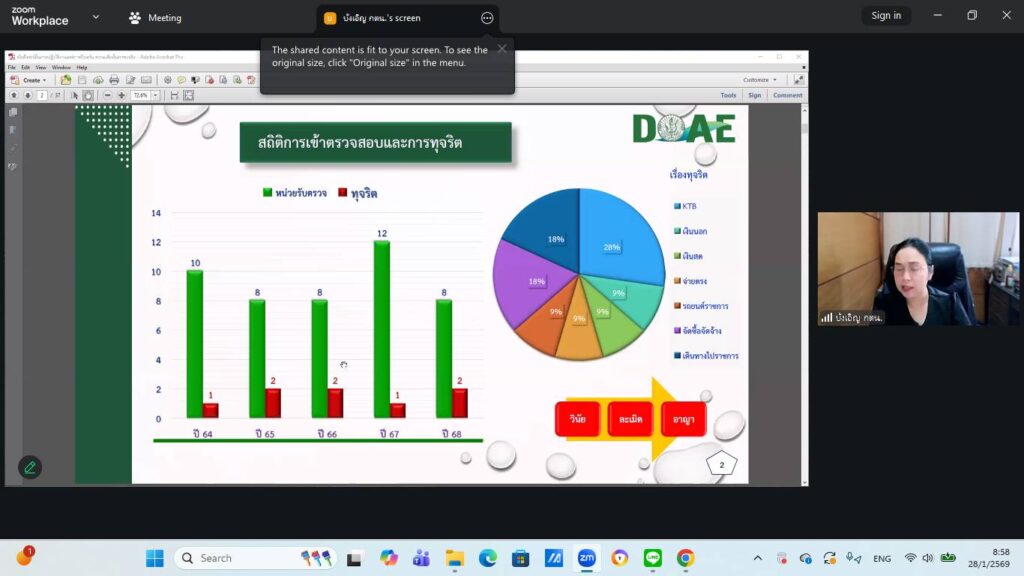Click the red อาญา button on the slide
Viewport: 1024px width, 576px height.
pyautogui.click(x=684, y=419)
